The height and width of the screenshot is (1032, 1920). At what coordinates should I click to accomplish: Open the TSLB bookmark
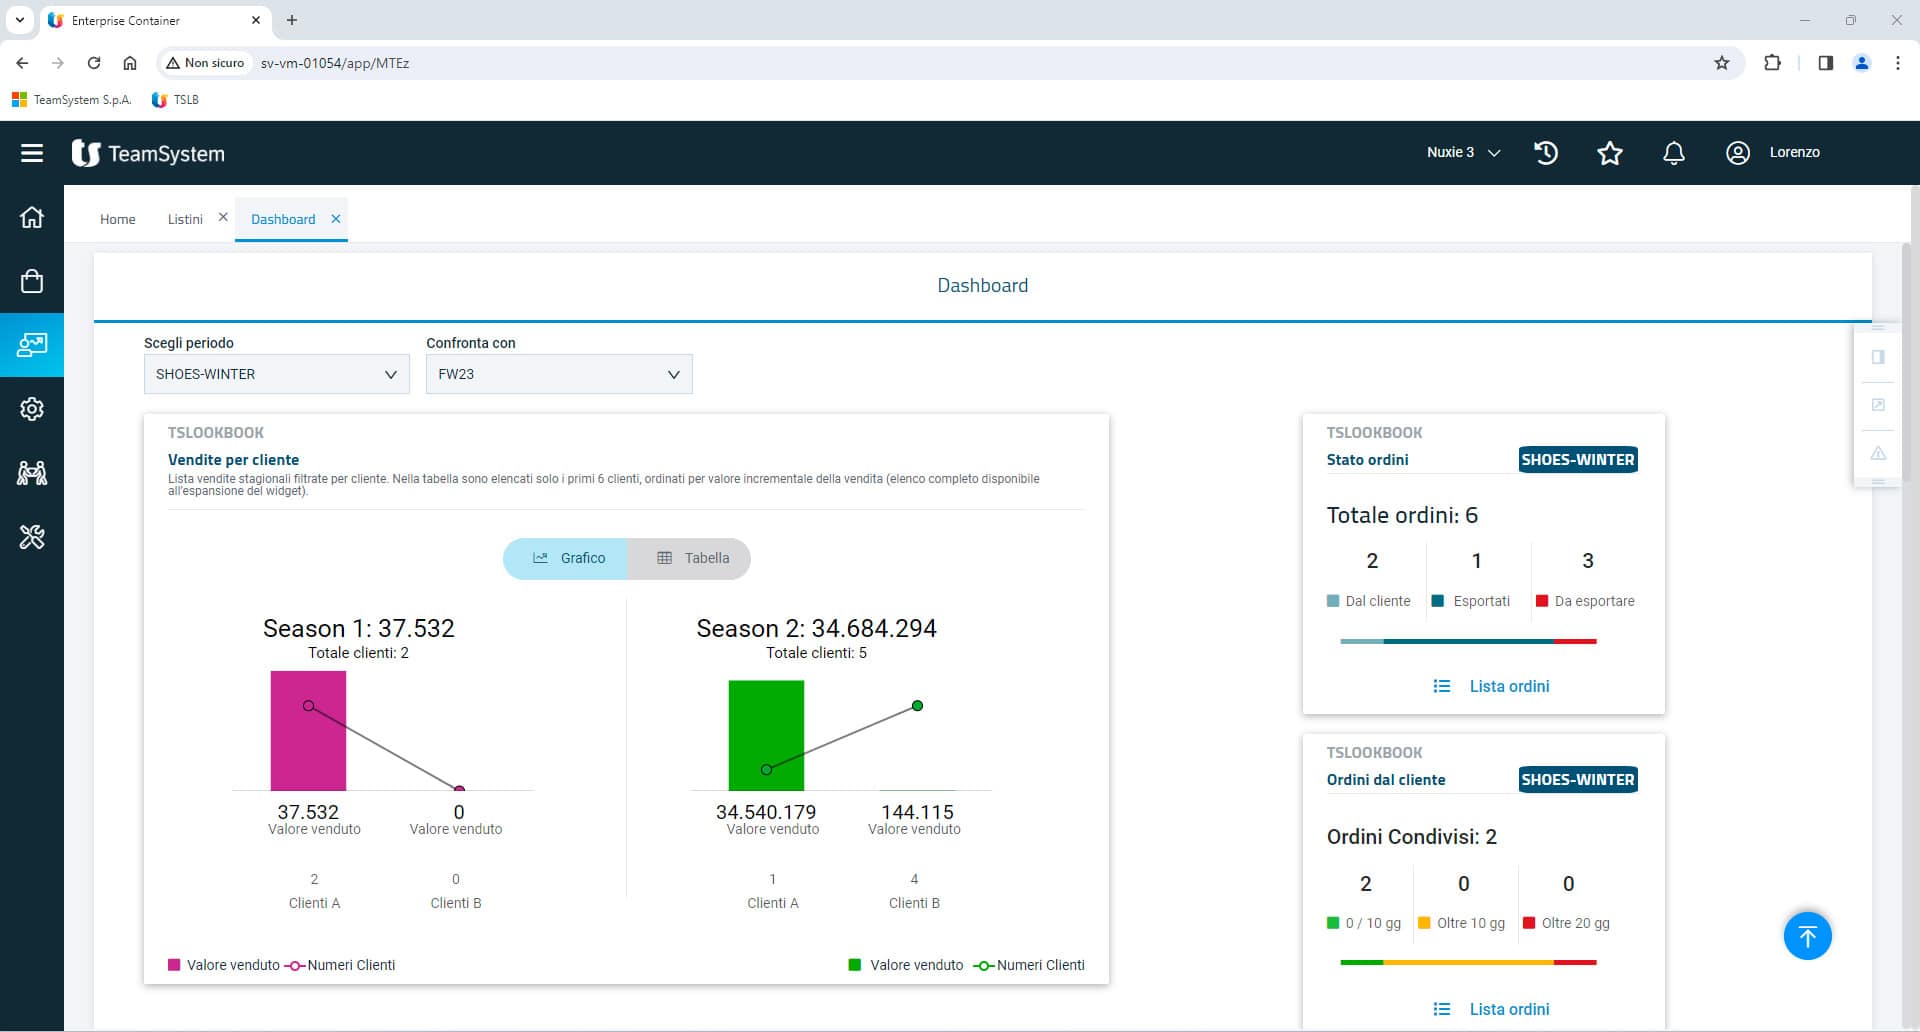tap(175, 100)
